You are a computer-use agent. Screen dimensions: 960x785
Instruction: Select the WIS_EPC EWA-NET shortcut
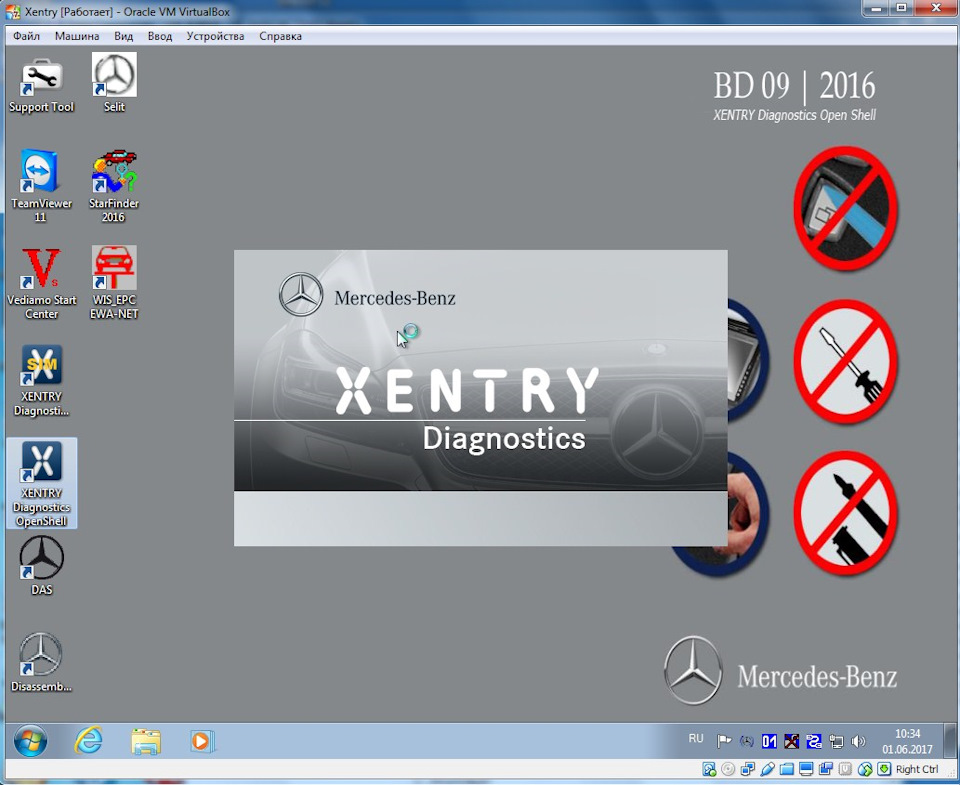[x=114, y=283]
